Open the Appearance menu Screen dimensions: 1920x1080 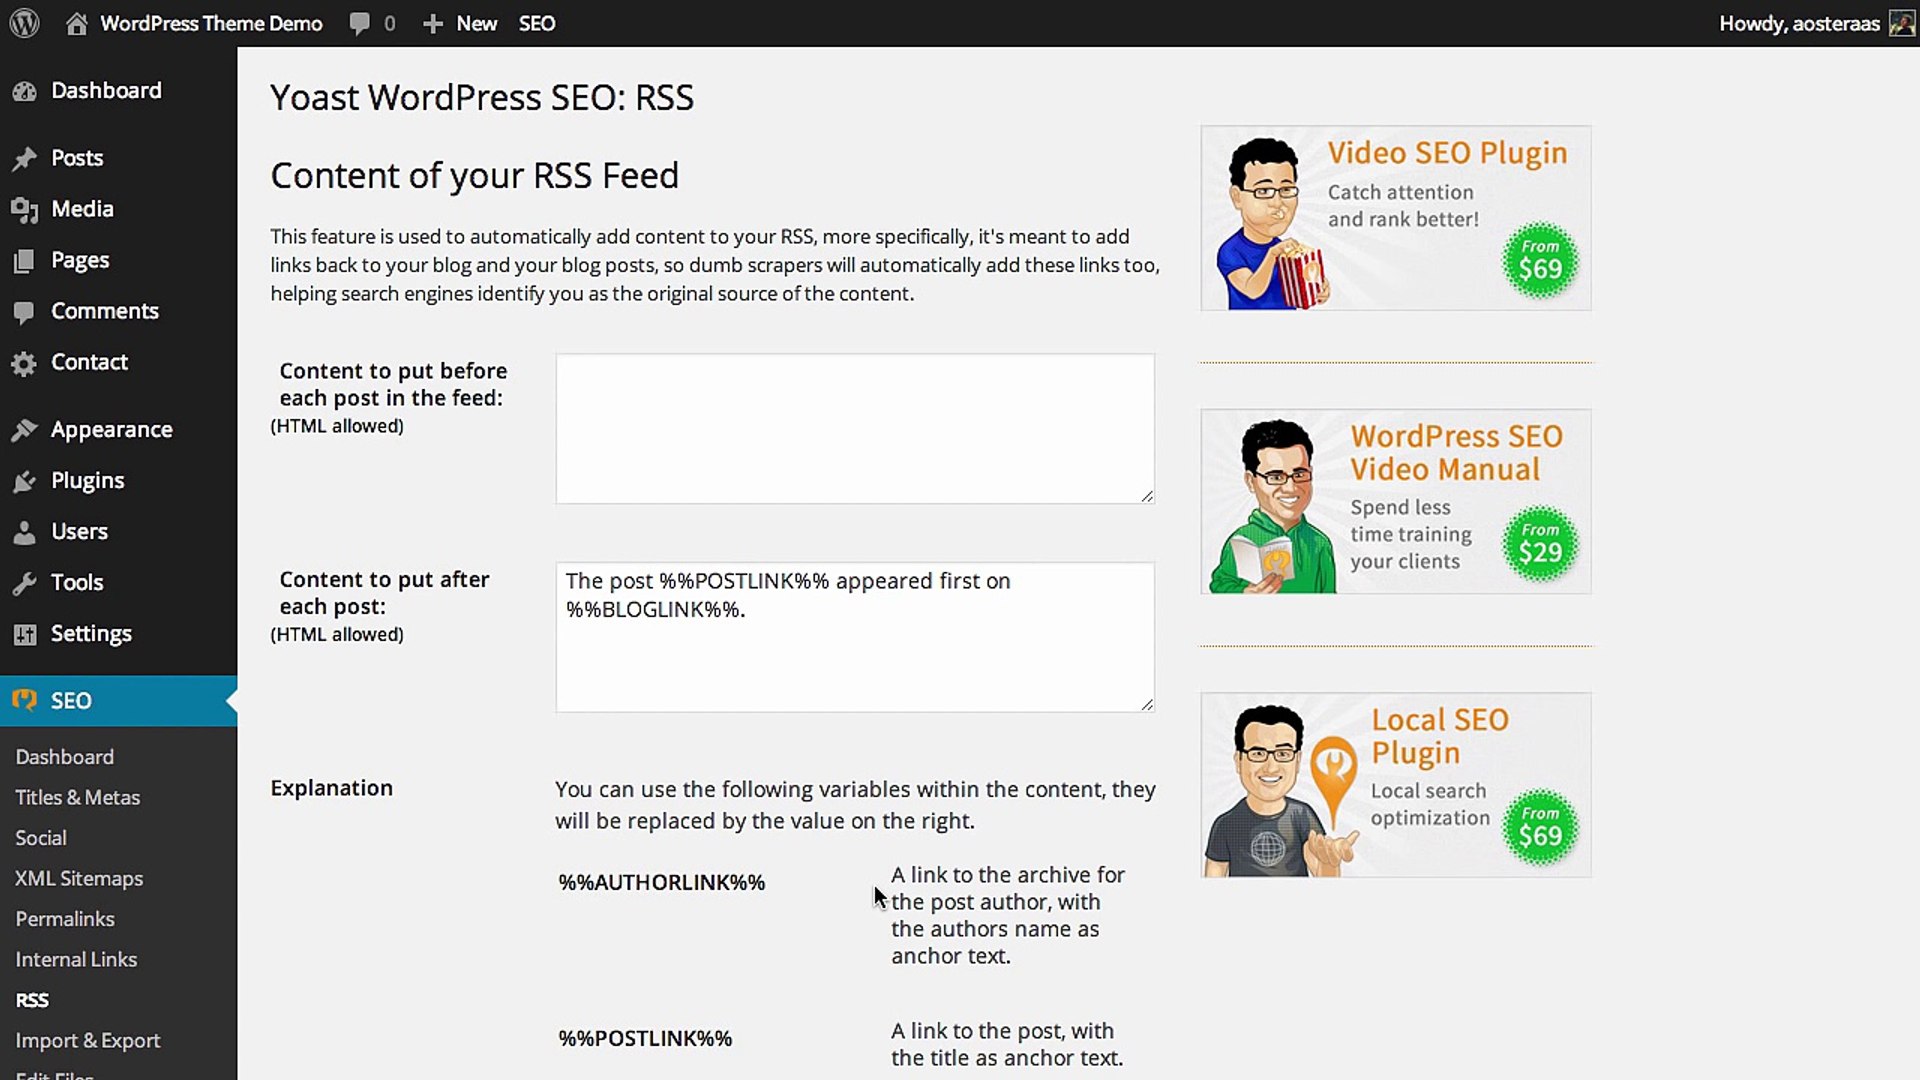111,430
